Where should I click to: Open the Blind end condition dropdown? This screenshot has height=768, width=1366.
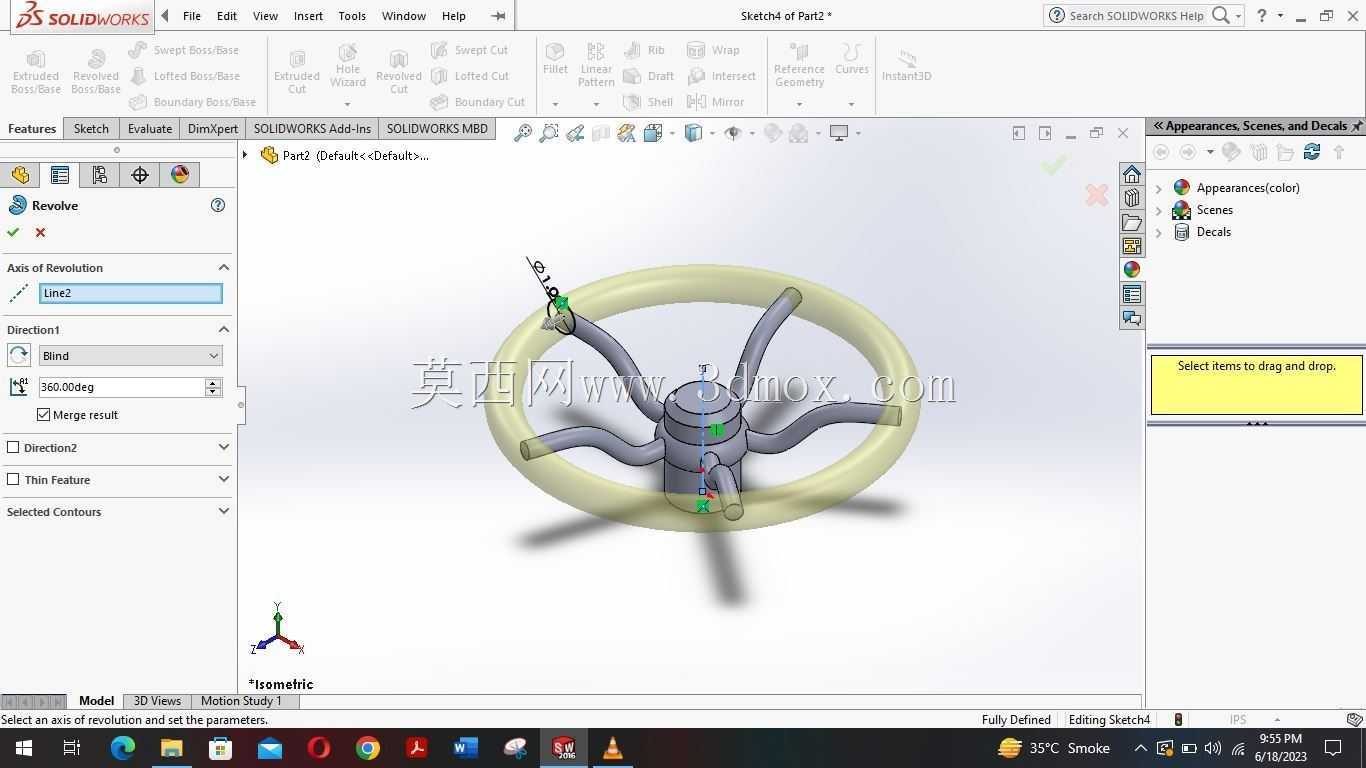coord(130,356)
